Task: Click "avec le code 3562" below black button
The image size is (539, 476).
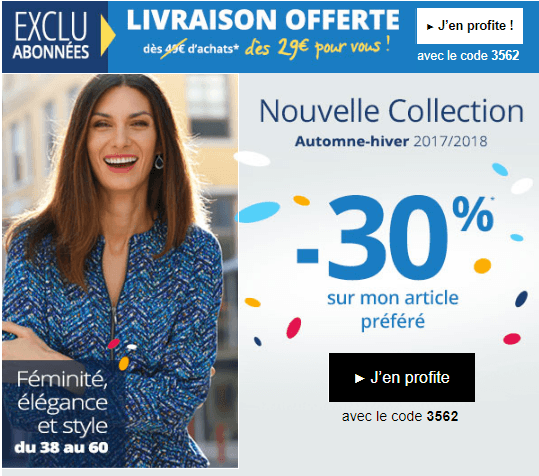Action: 400,416
